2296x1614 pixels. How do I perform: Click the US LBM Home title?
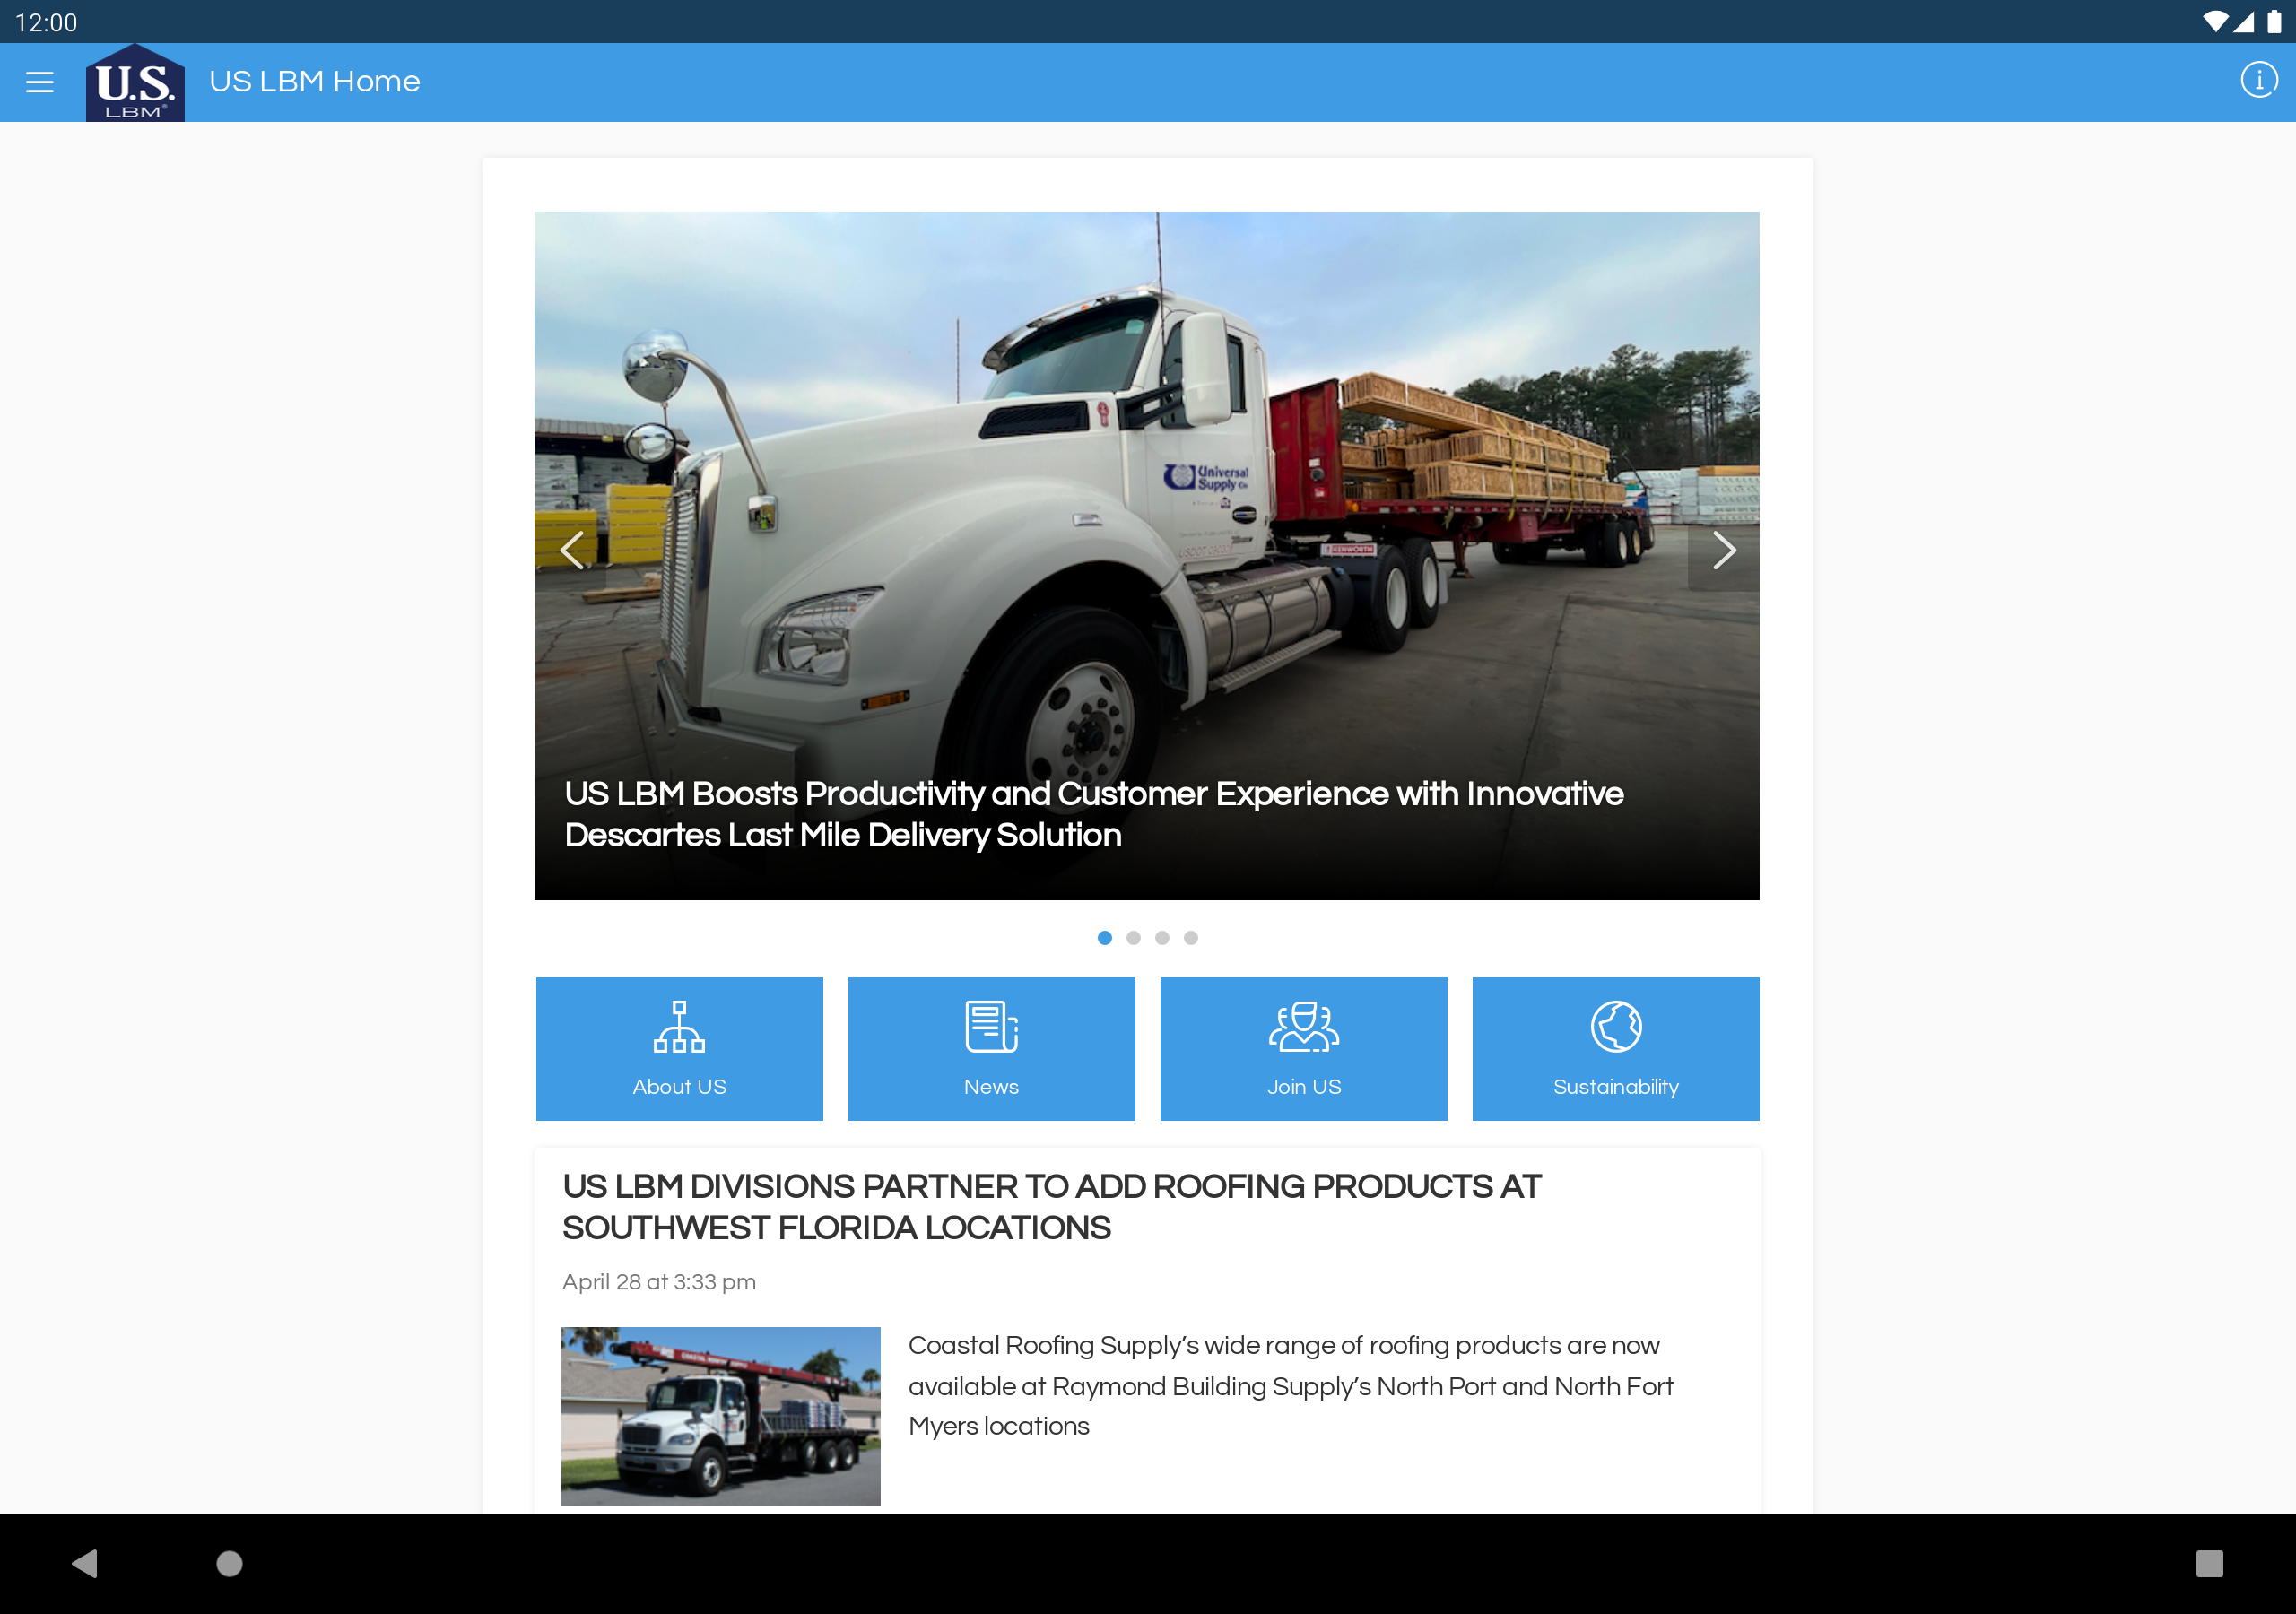point(314,81)
